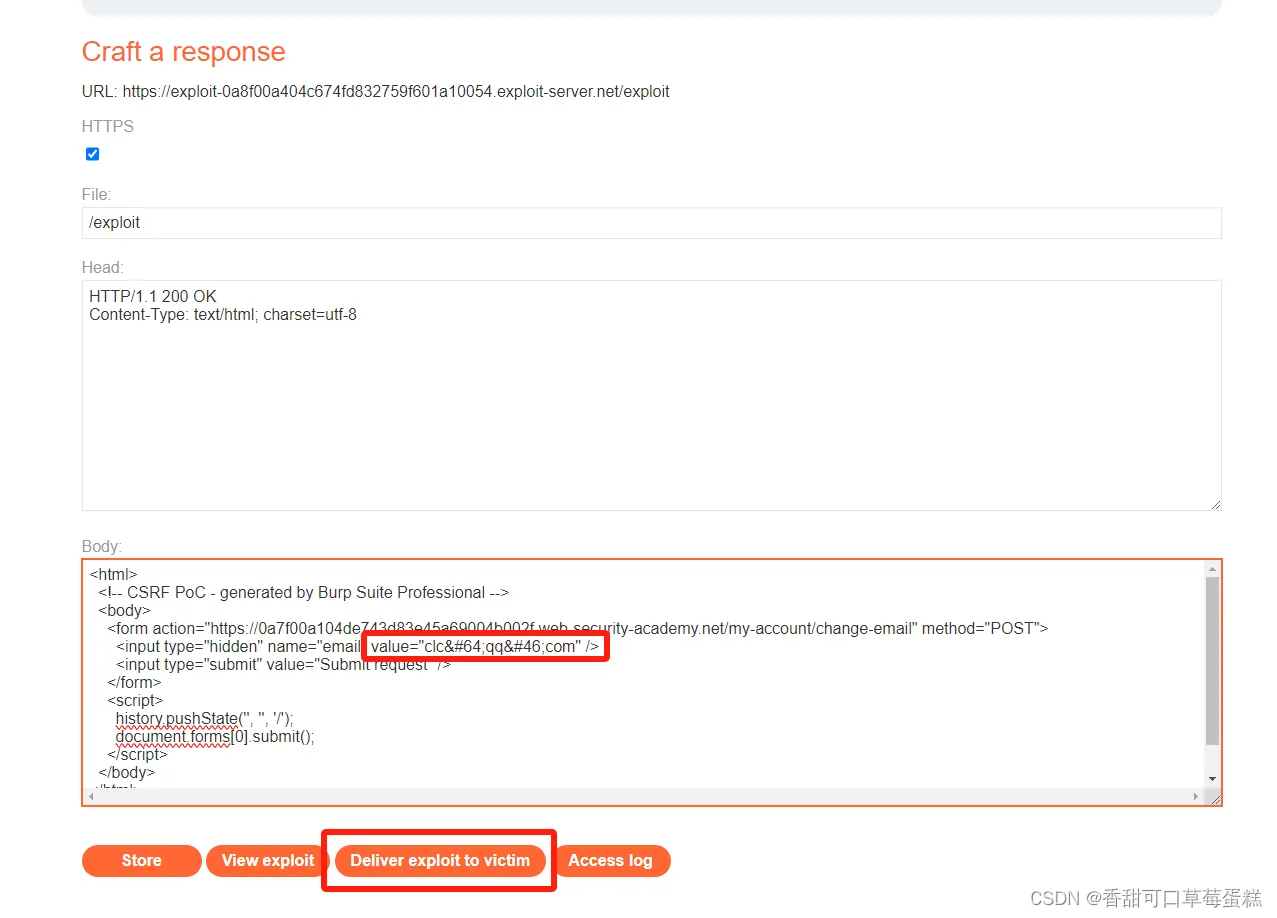Click the 'File:' label
Viewport: 1277px width, 918px height.
(x=97, y=194)
